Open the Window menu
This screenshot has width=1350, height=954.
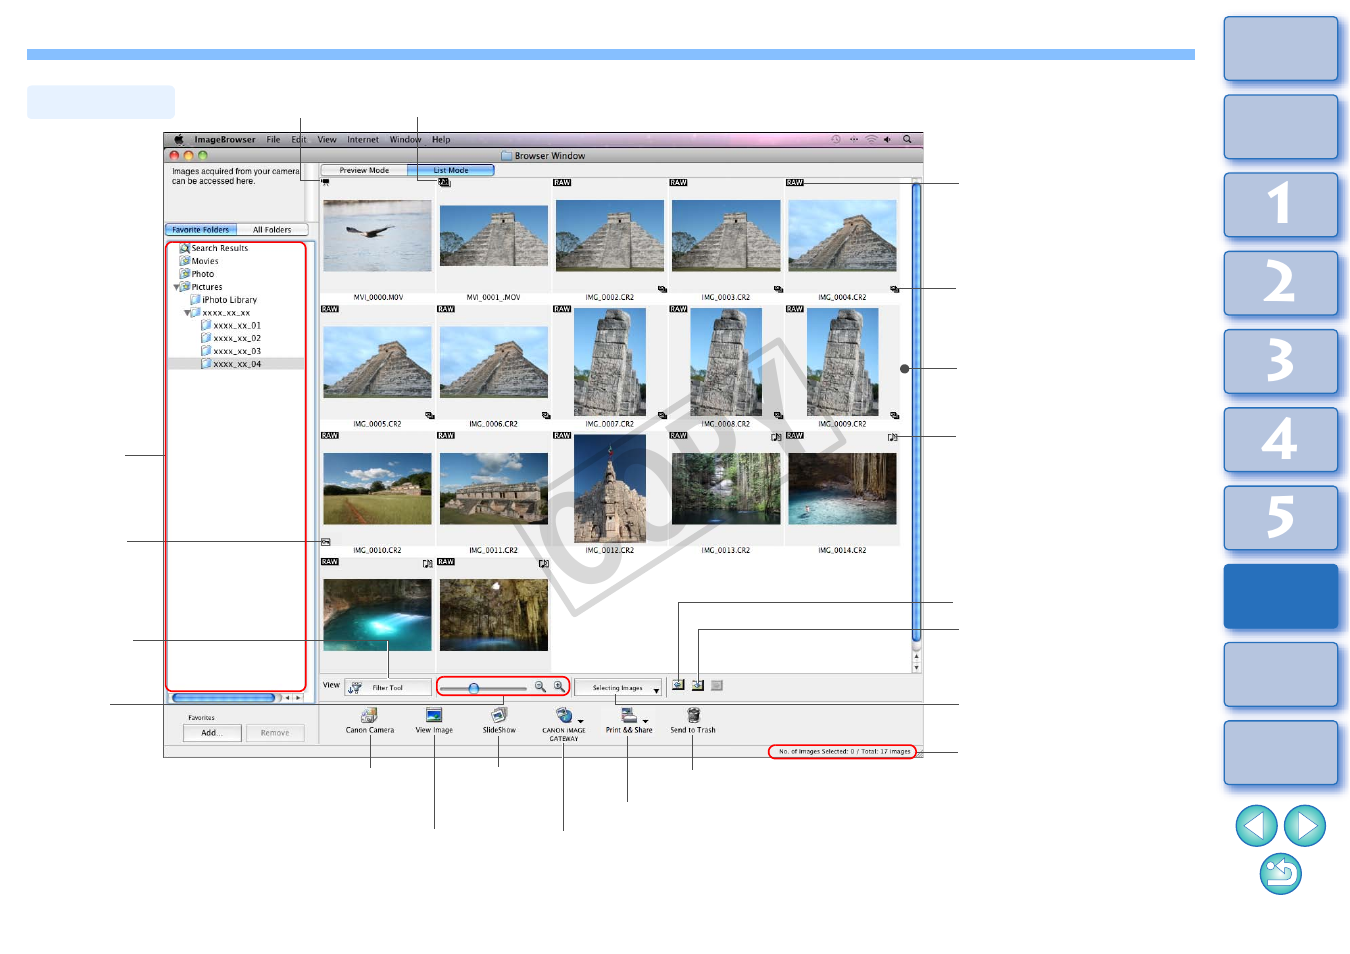405,140
